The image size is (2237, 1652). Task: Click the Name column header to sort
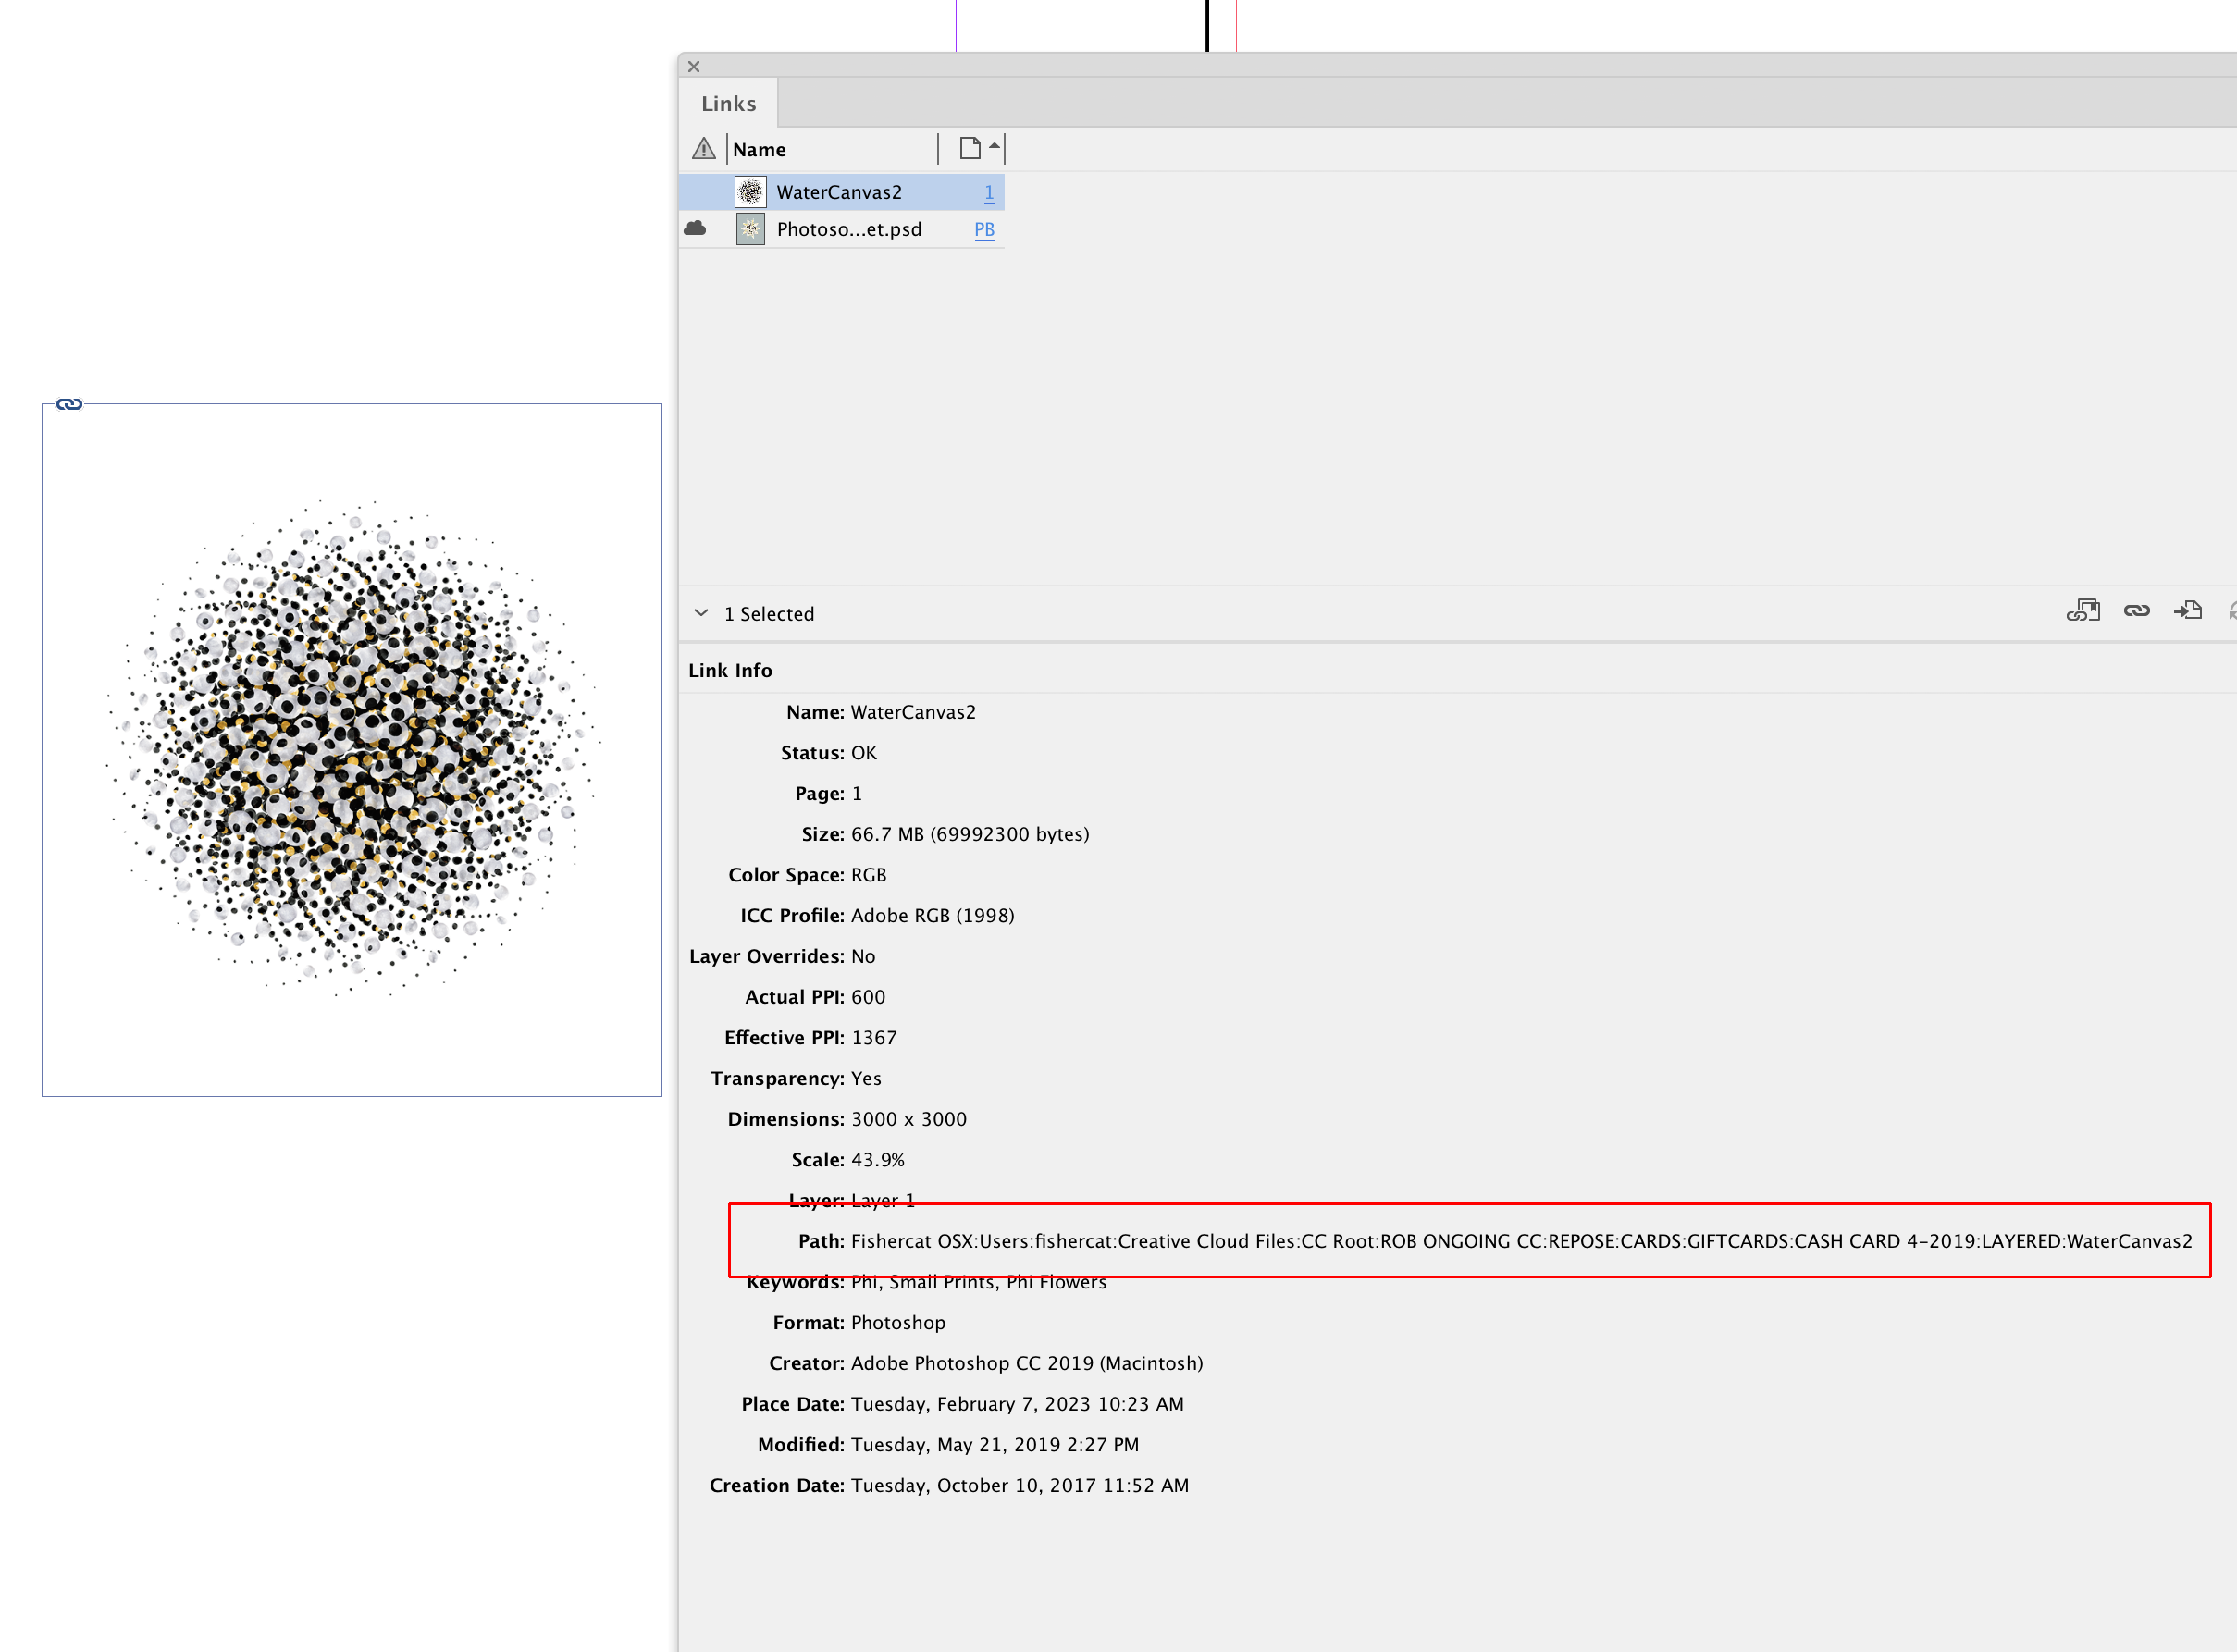click(x=759, y=149)
